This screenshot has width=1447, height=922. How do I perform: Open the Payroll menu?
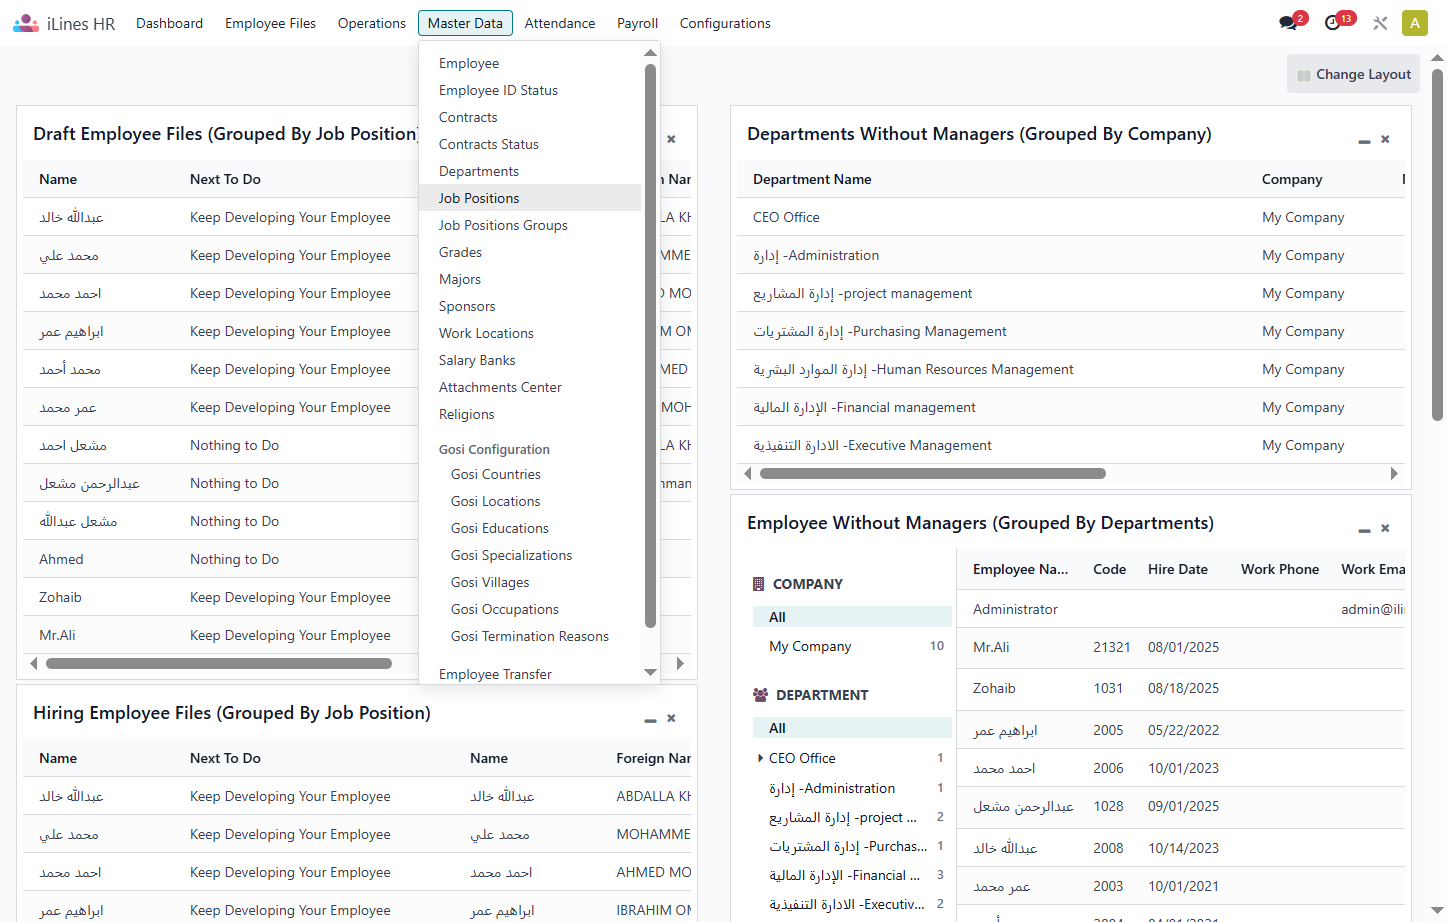click(x=637, y=23)
